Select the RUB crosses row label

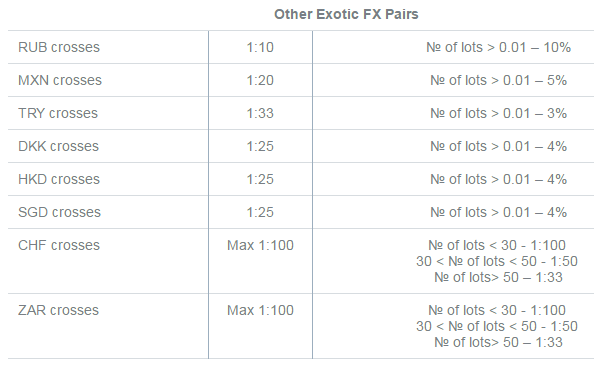click(59, 47)
